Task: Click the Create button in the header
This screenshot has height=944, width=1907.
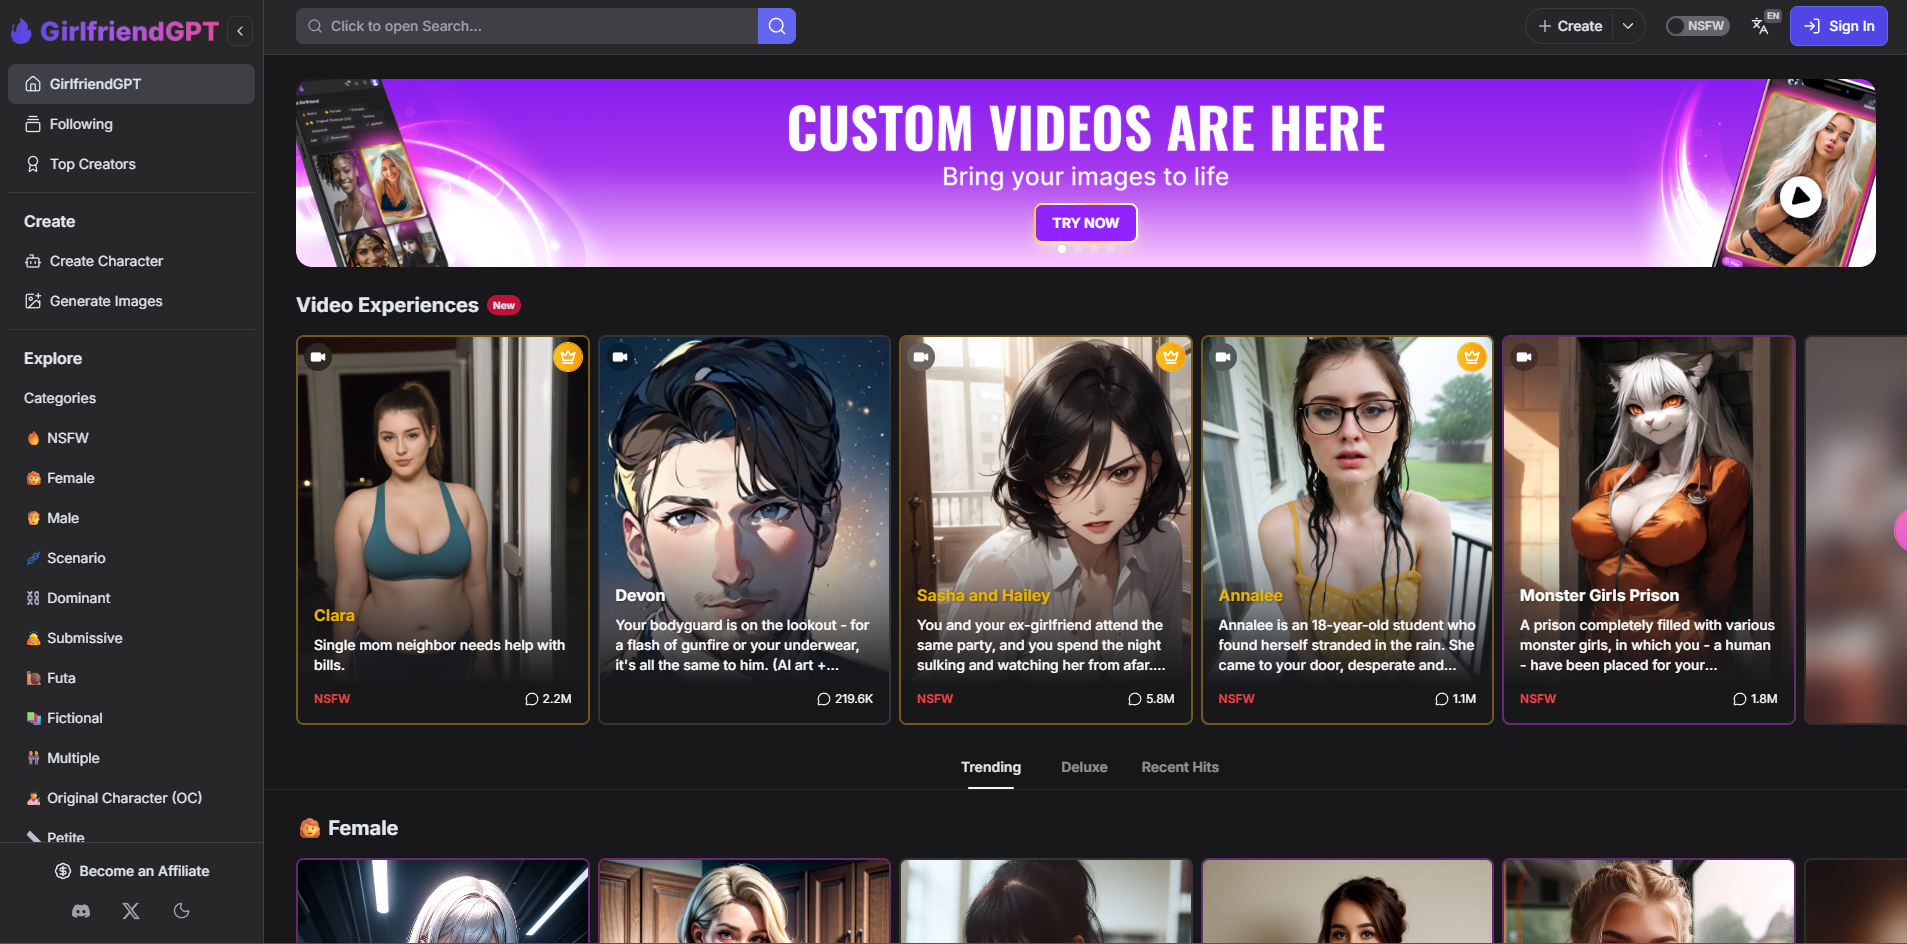Action: (x=1570, y=26)
